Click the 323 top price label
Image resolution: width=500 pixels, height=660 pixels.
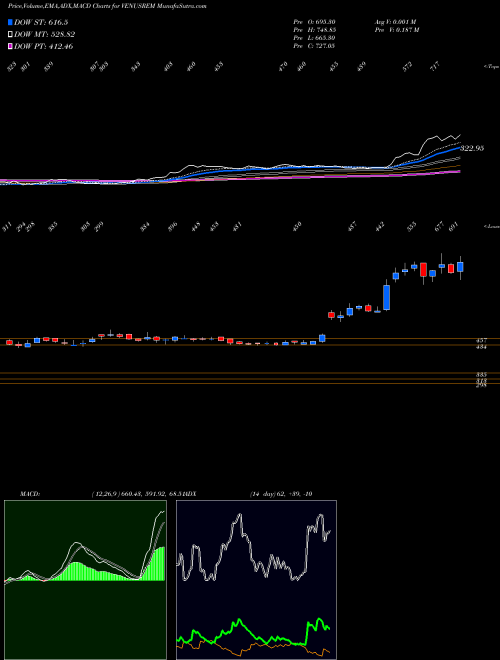12,66
